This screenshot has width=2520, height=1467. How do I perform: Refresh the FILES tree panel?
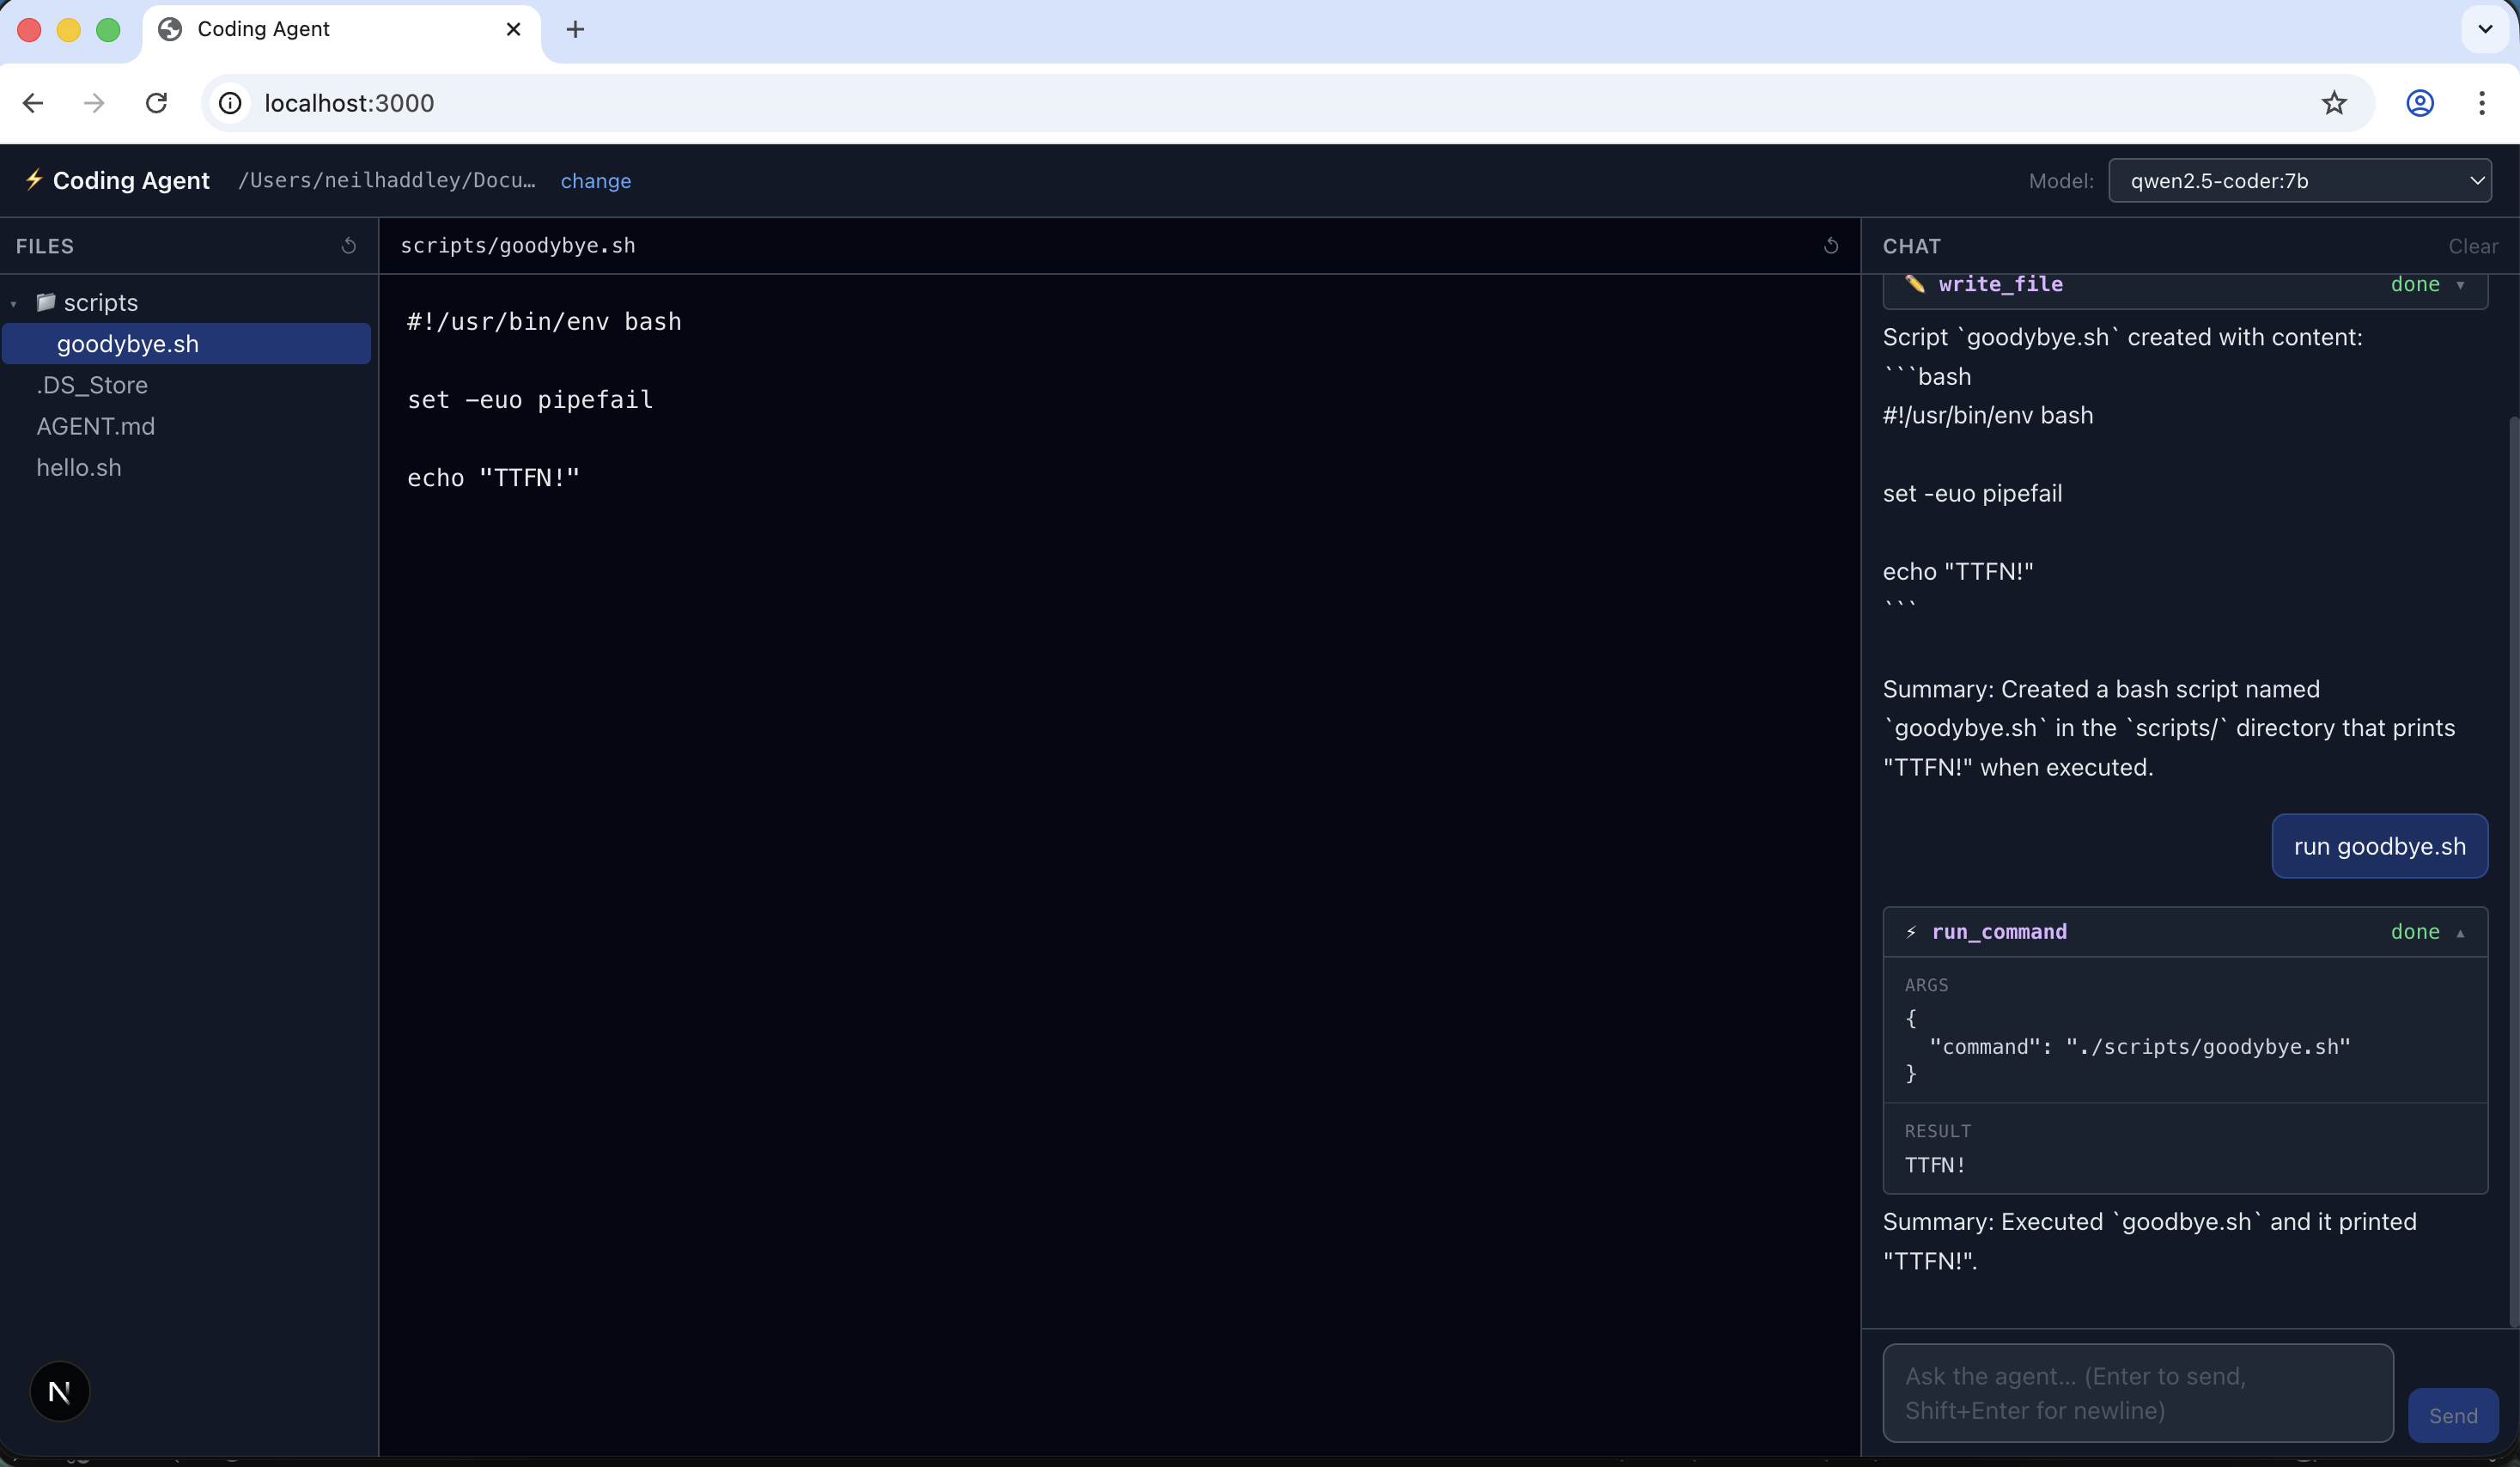[348, 245]
